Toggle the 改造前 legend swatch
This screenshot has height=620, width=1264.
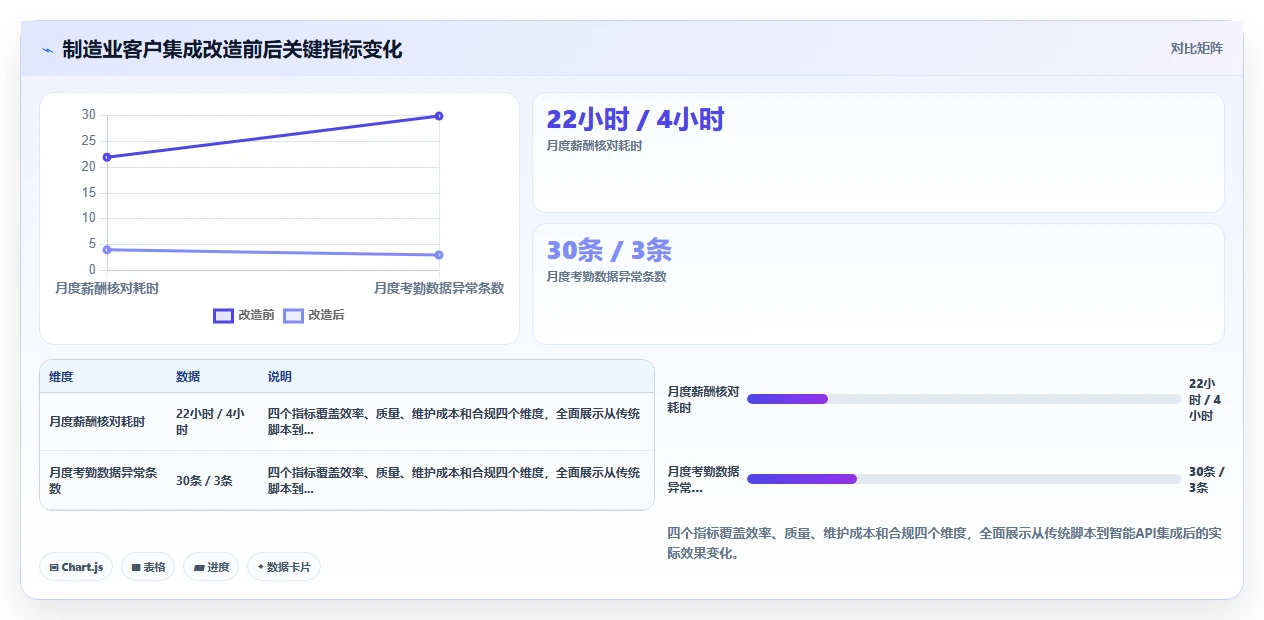tap(223, 315)
